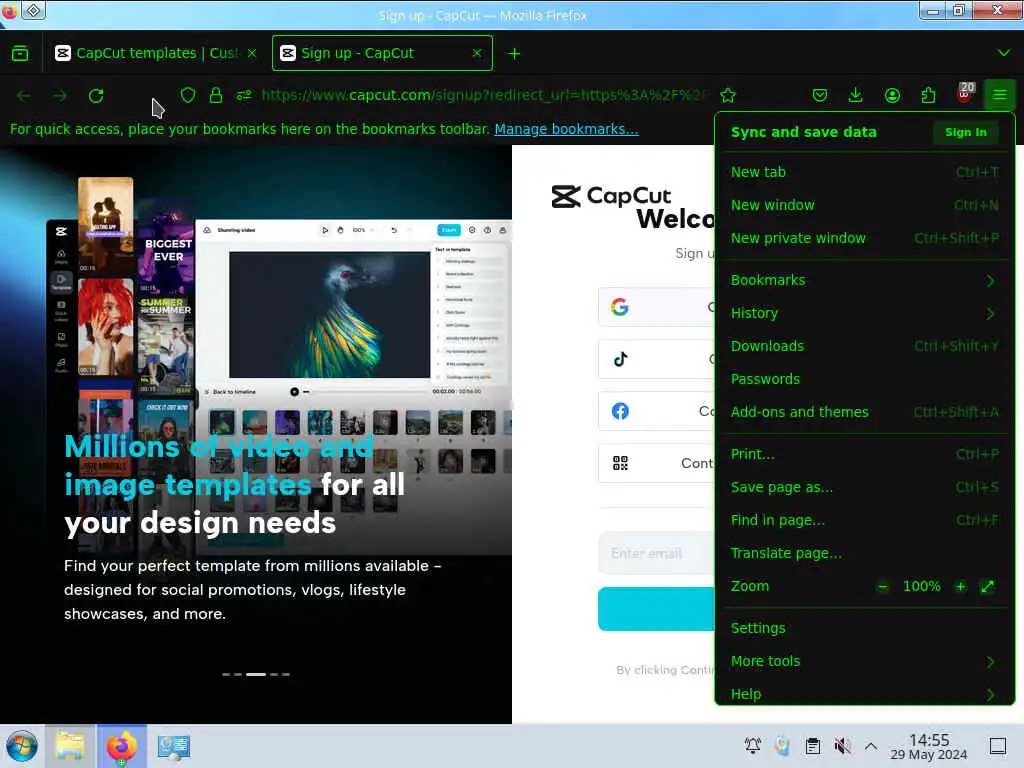Open tracking protection shield icon
This screenshot has width=1024, height=768.
188,95
